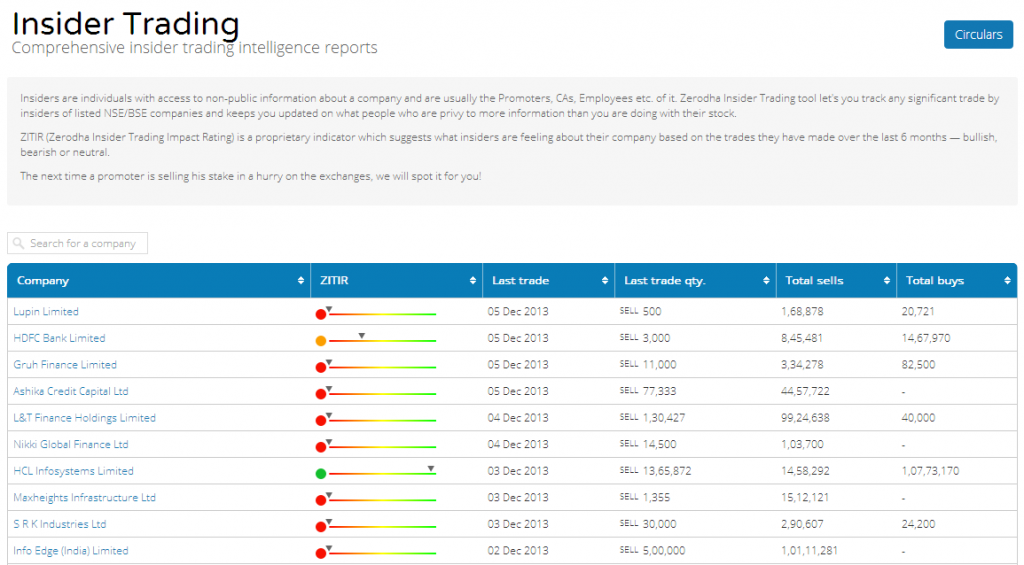Click the ZITIR column header label
The width and height of the screenshot is (1024, 565).
334,280
